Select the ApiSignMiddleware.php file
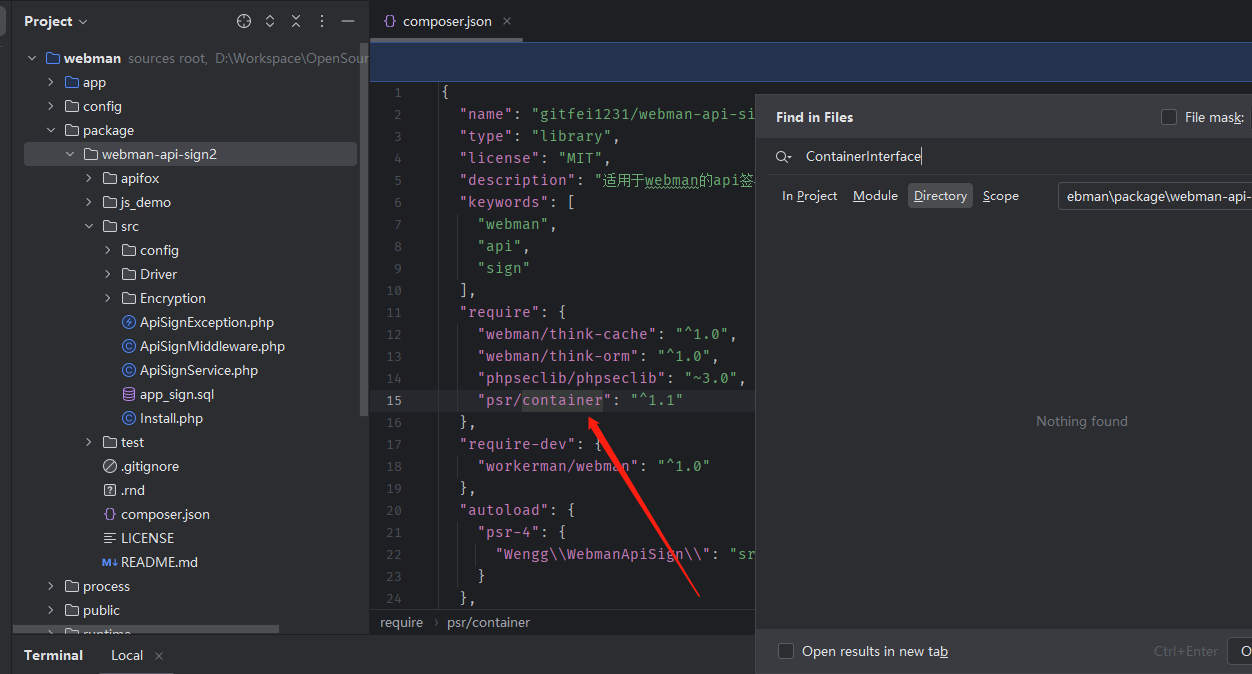The width and height of the screenshot is (1252, 674). (x=212, y=346)
